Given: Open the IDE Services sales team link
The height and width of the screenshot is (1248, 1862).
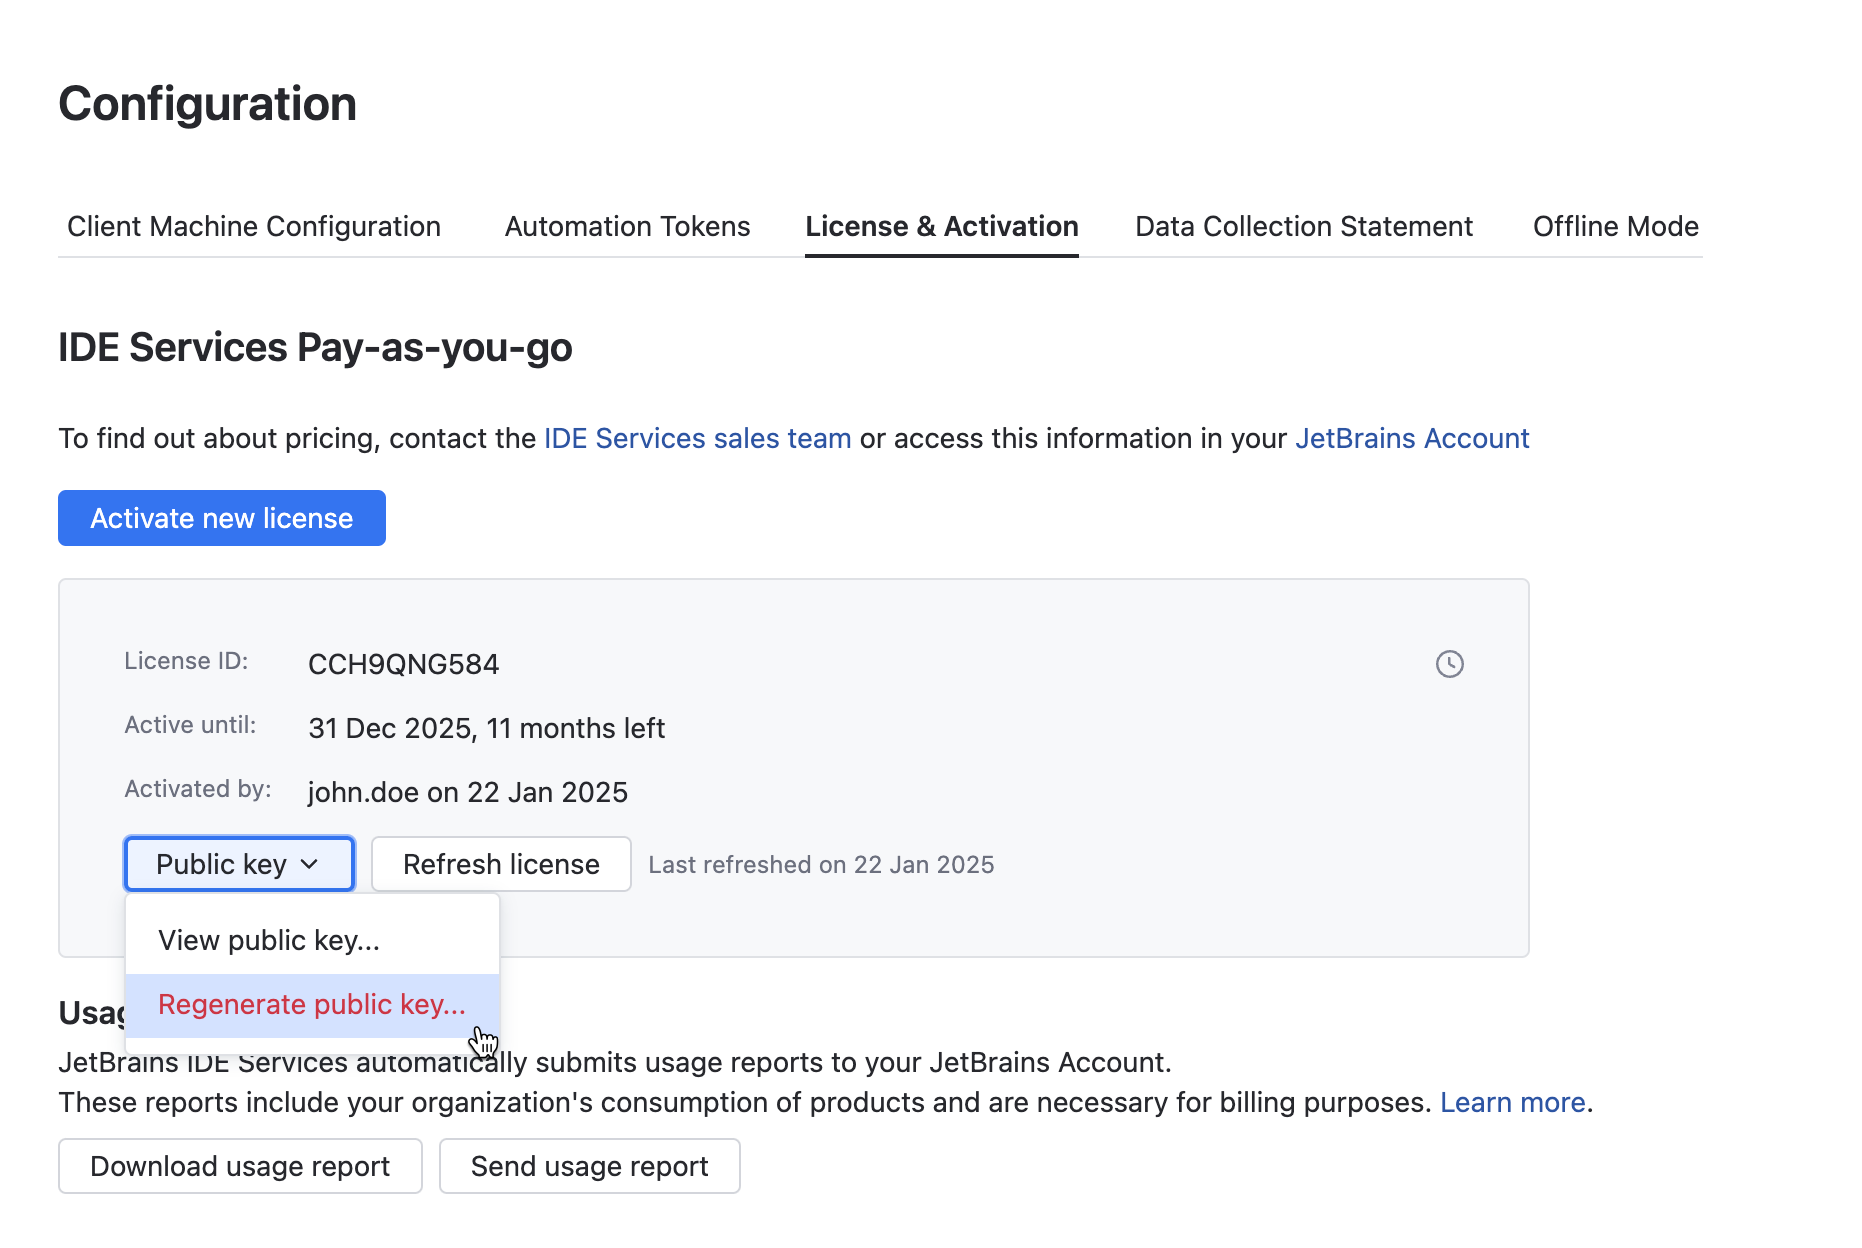Looking at the screenshot, I should tap(697, 438).
